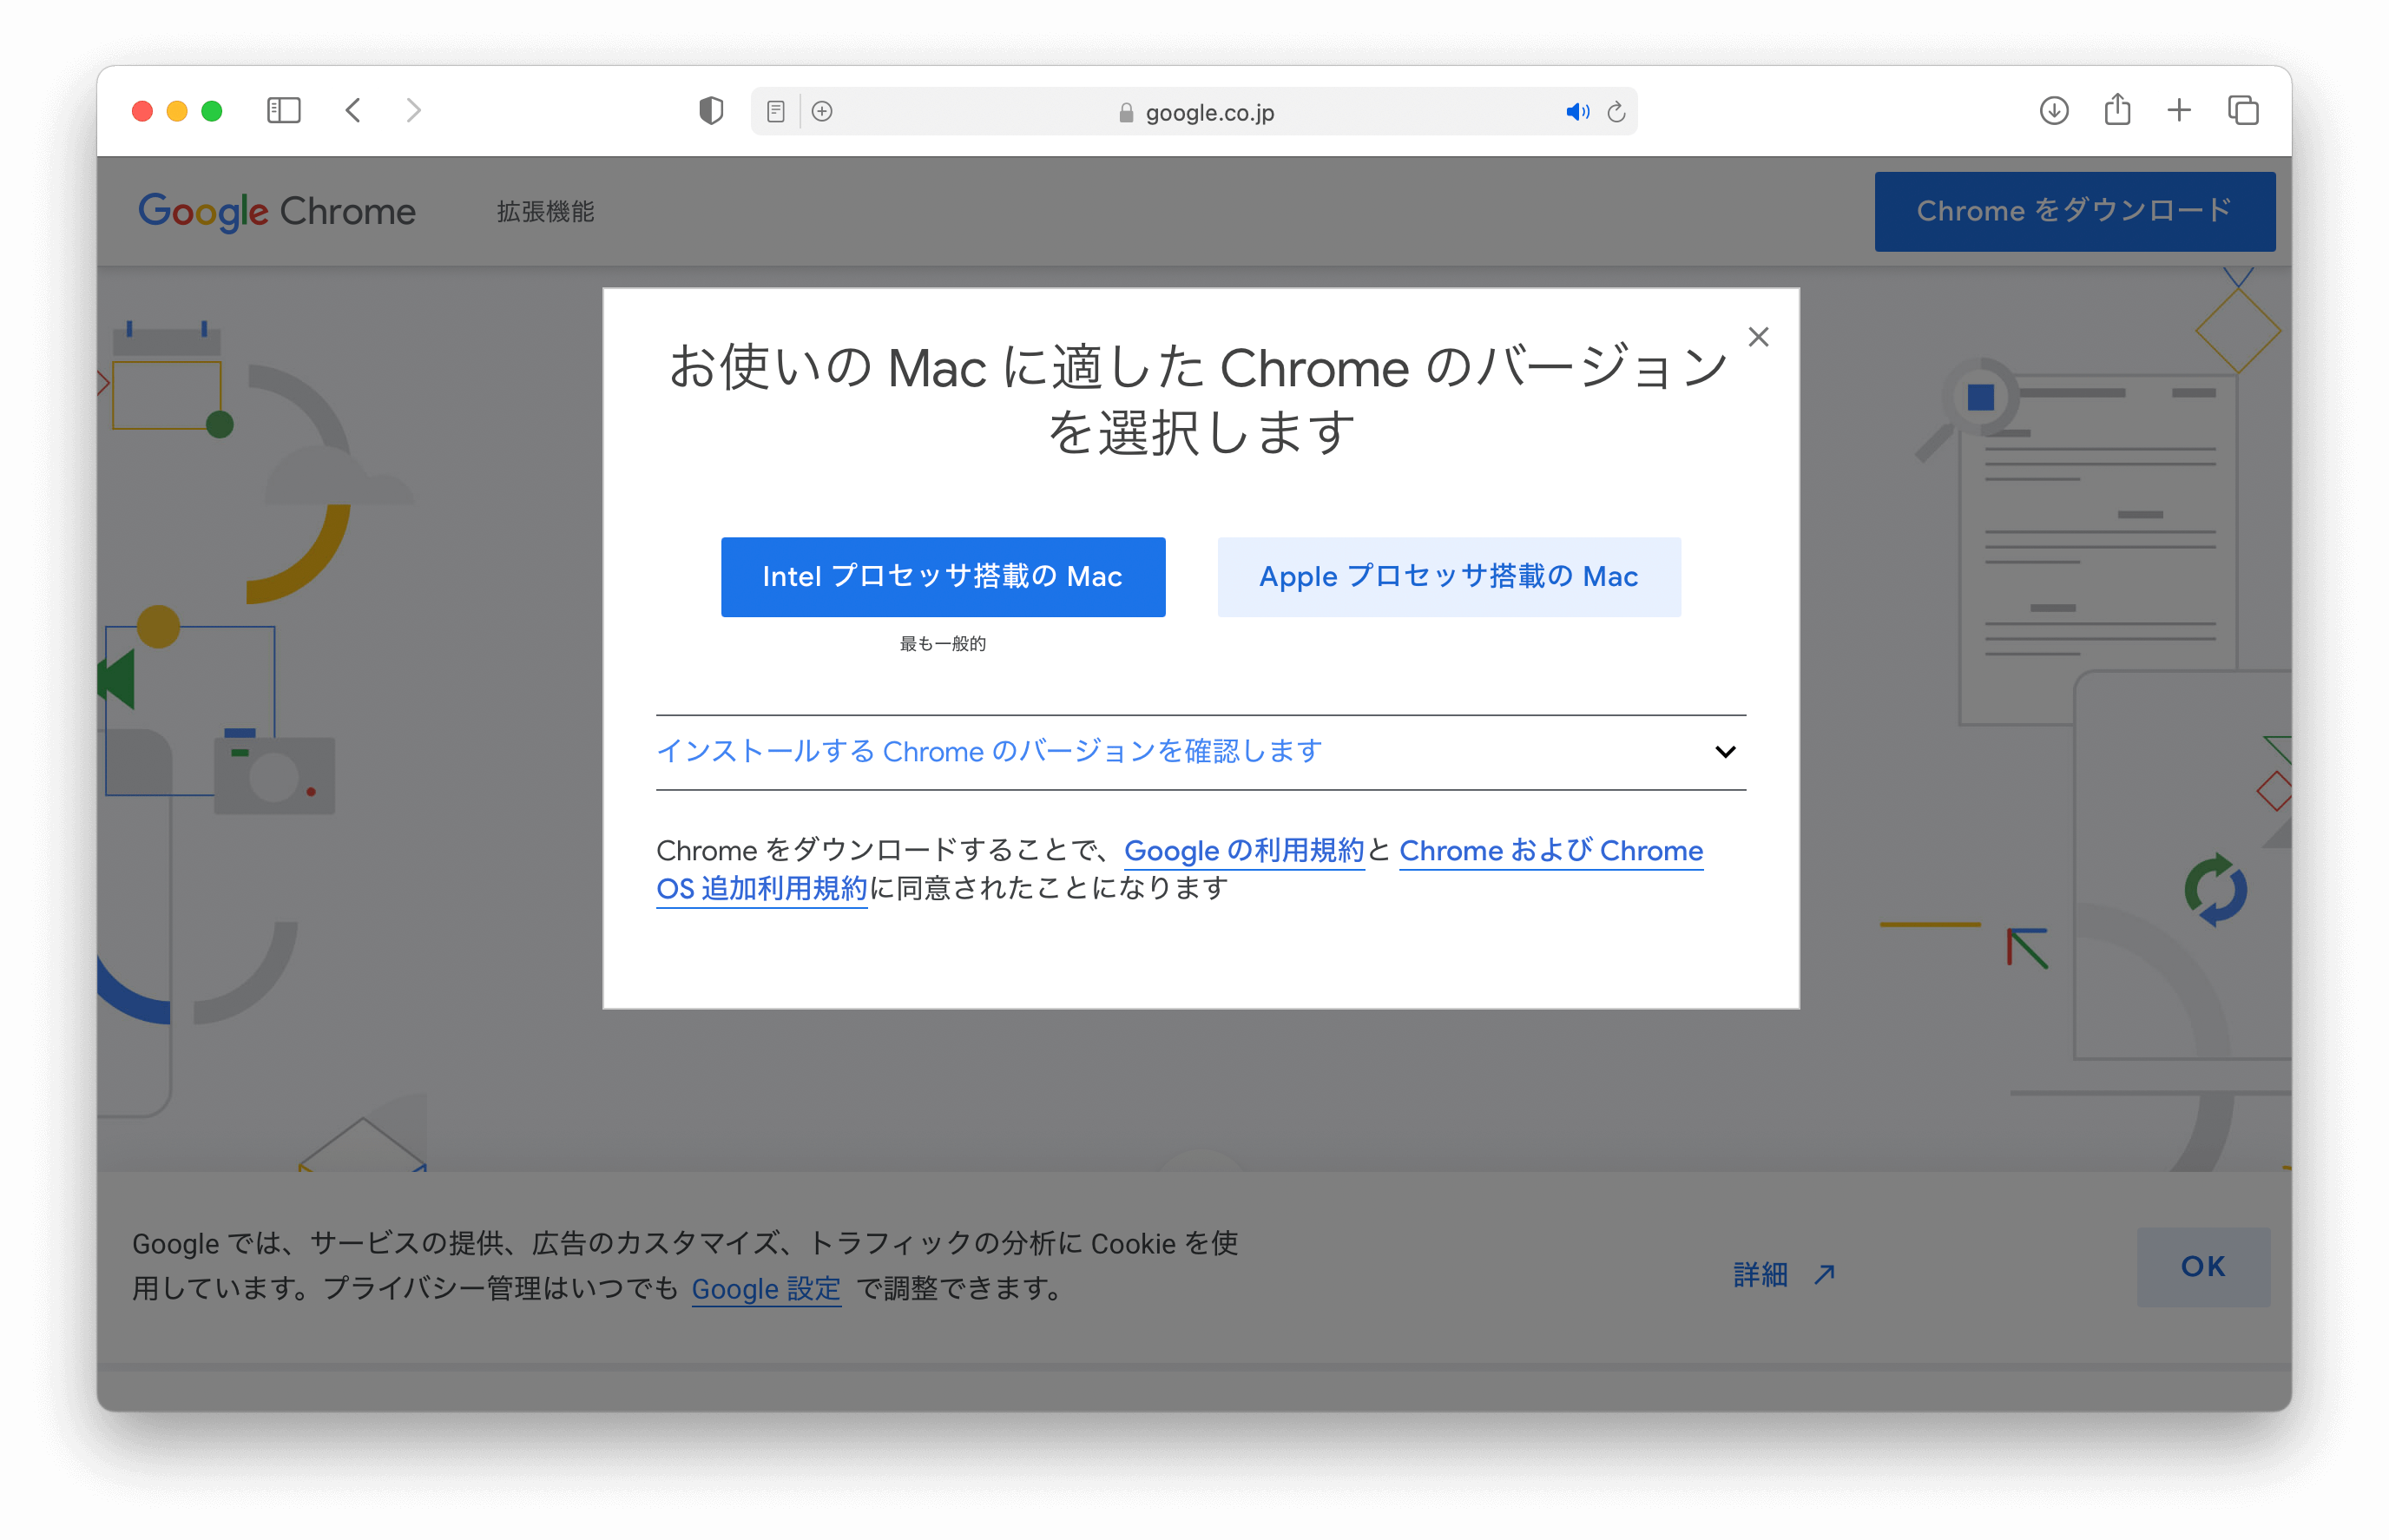Choose Apple プロセッサ搭載の Mac

pos(1449,577)
